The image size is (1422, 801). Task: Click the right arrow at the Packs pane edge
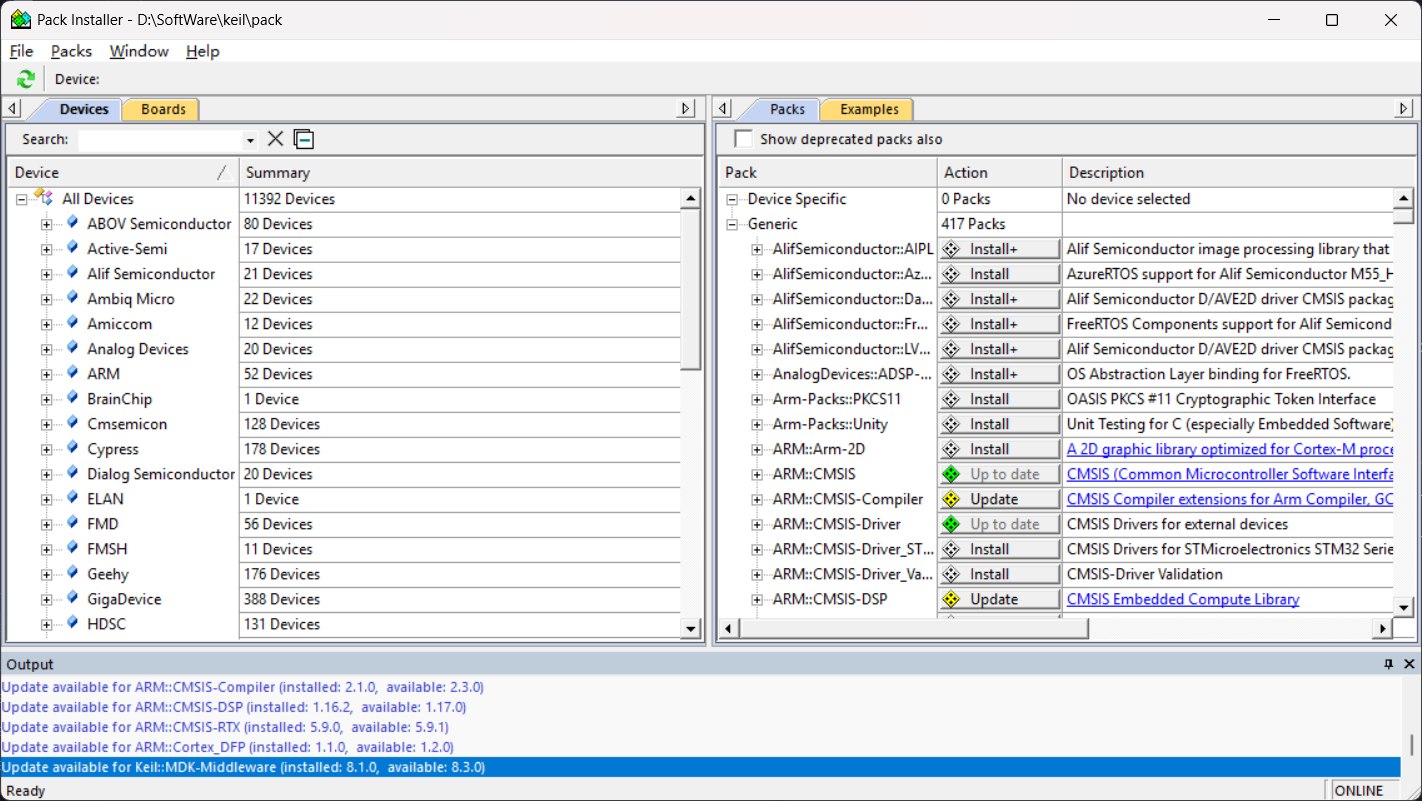pos(1405,109)
